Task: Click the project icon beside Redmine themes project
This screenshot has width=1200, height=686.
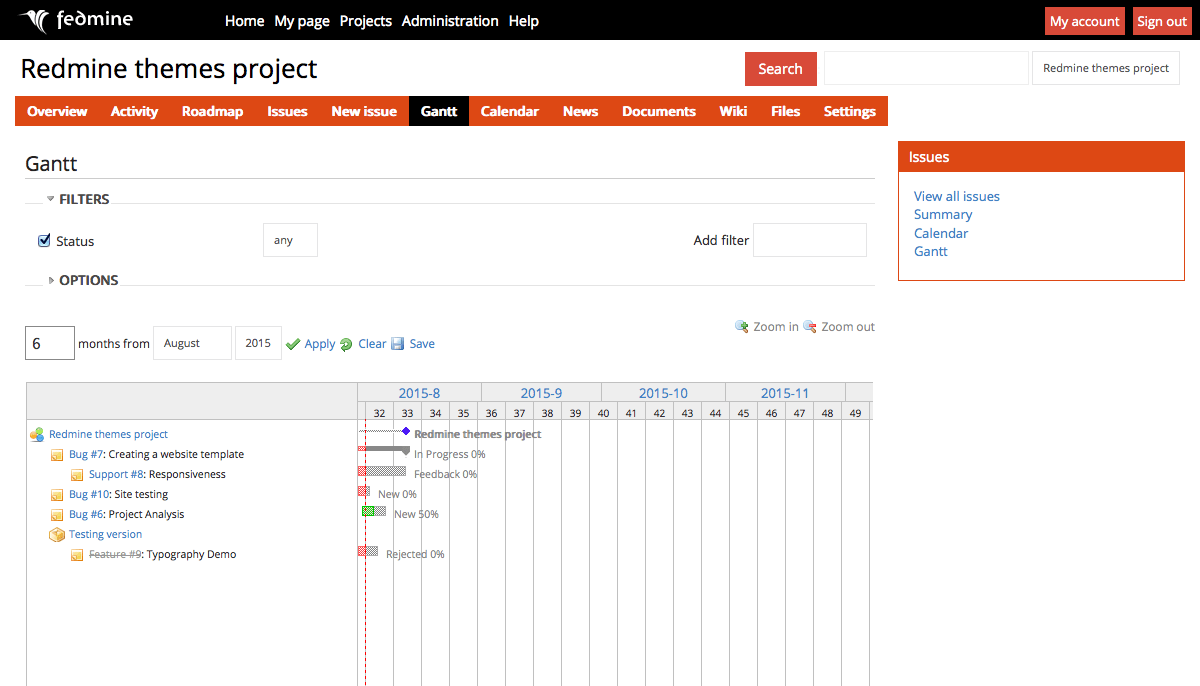Action: click(37, 434)
